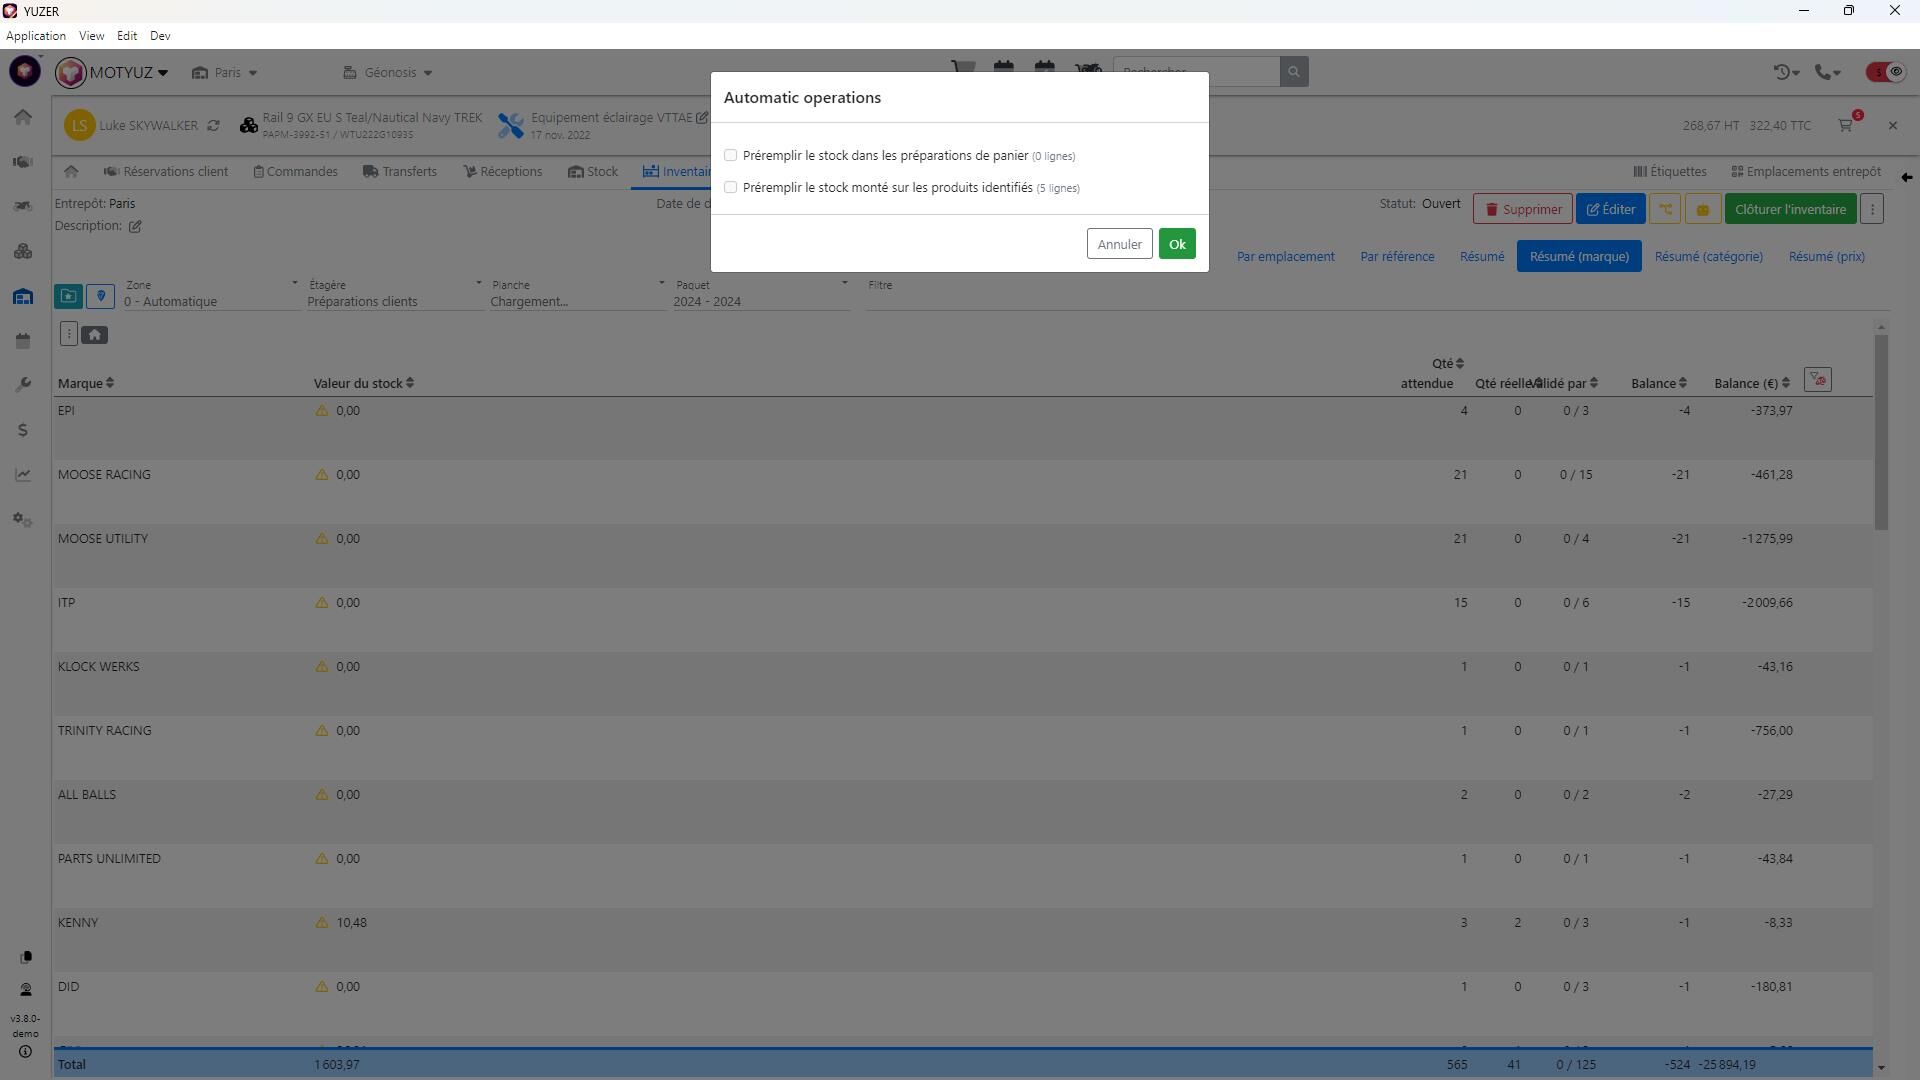
Task: Switch to the Stock tab
Action: pyautogui.click(x=593, y=172)
